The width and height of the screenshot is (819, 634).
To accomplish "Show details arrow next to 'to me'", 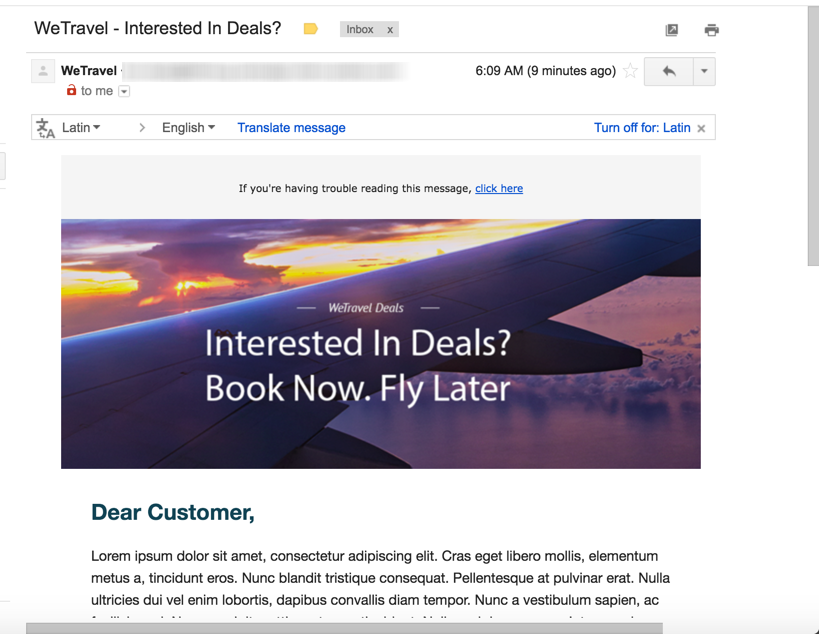I will (124, 91).
